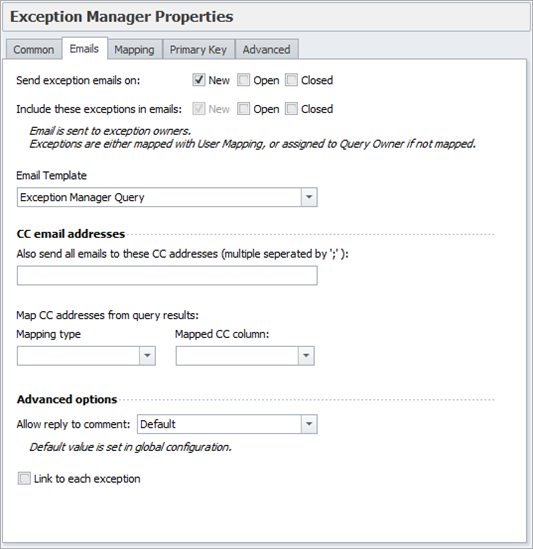
Task: Open the Mapping tab
Action: (134, 49)
